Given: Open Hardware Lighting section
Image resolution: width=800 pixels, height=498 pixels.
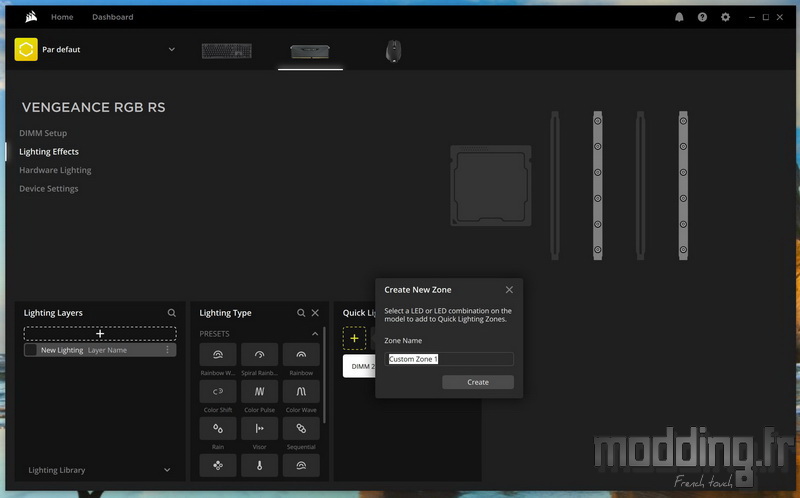Looking at the screenshot, I should 55,170.
